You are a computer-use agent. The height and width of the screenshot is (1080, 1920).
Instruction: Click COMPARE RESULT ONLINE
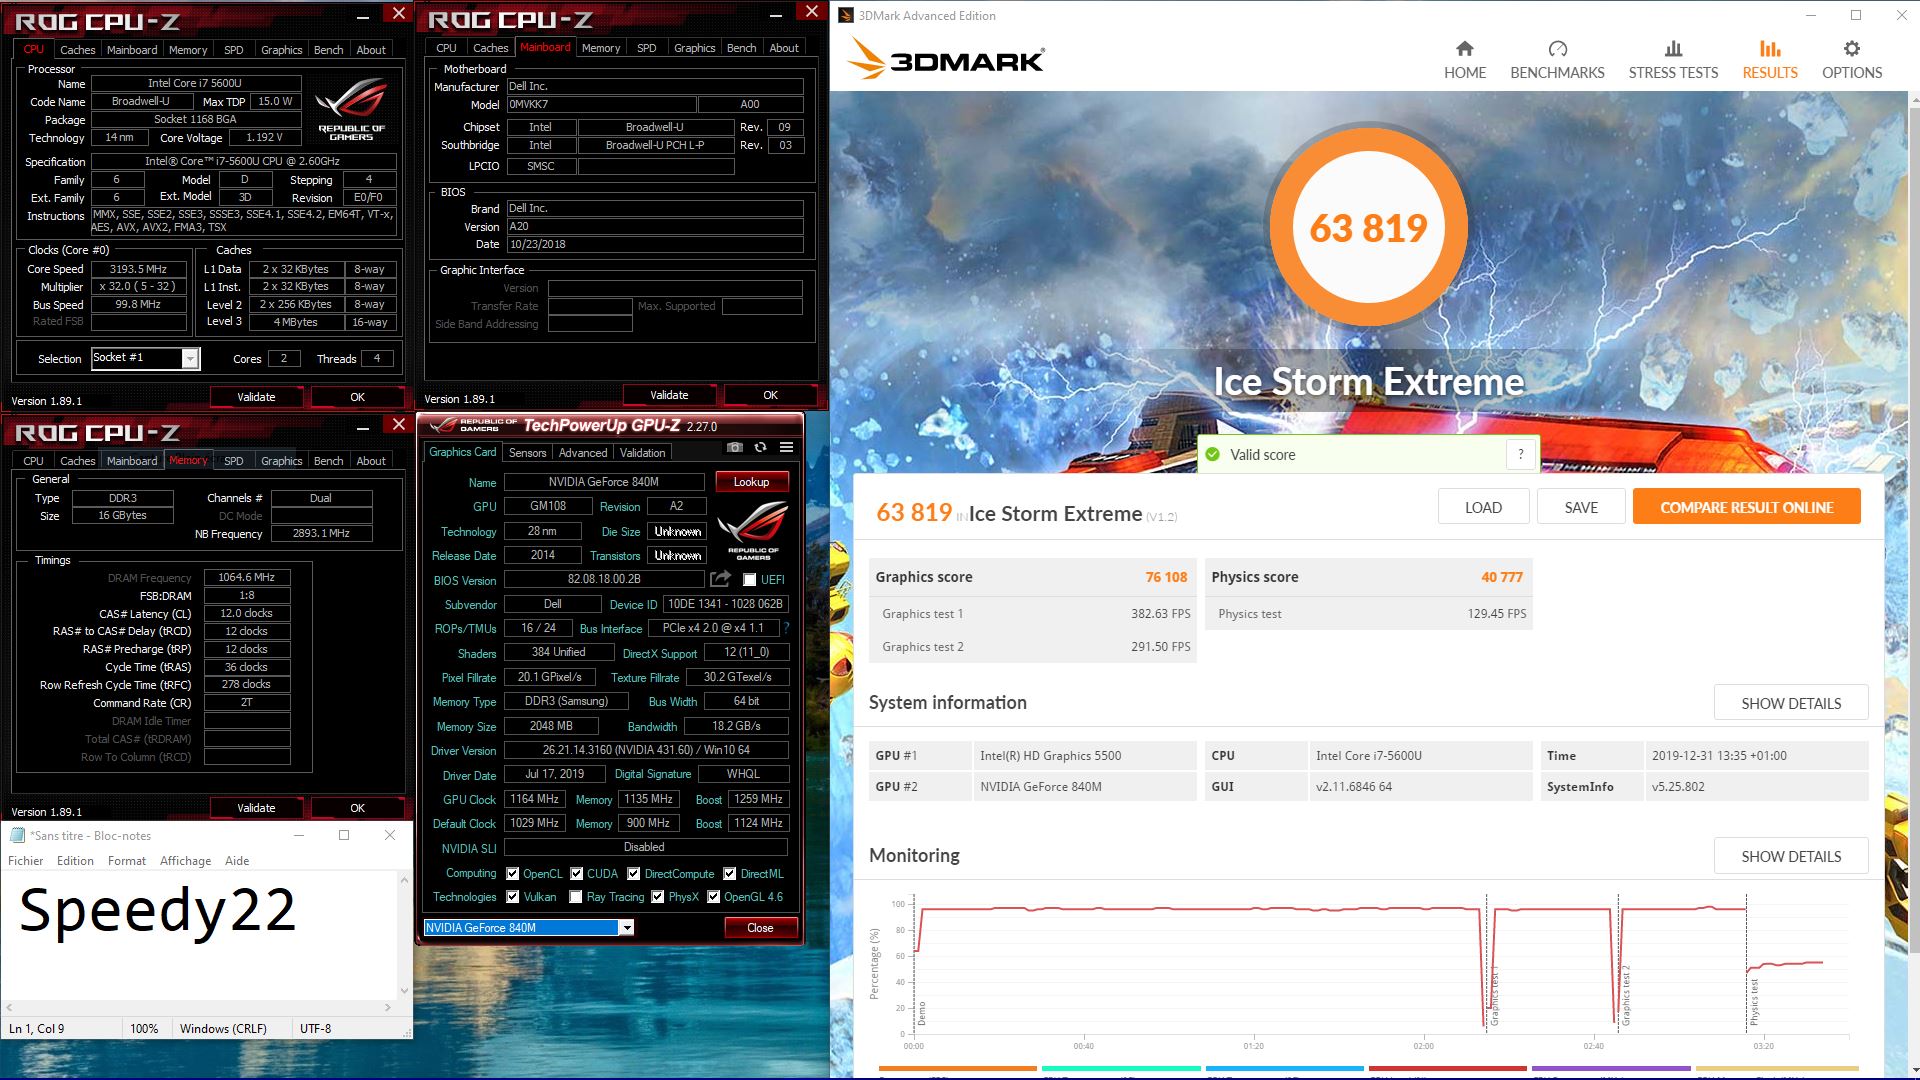[1746, 507]
